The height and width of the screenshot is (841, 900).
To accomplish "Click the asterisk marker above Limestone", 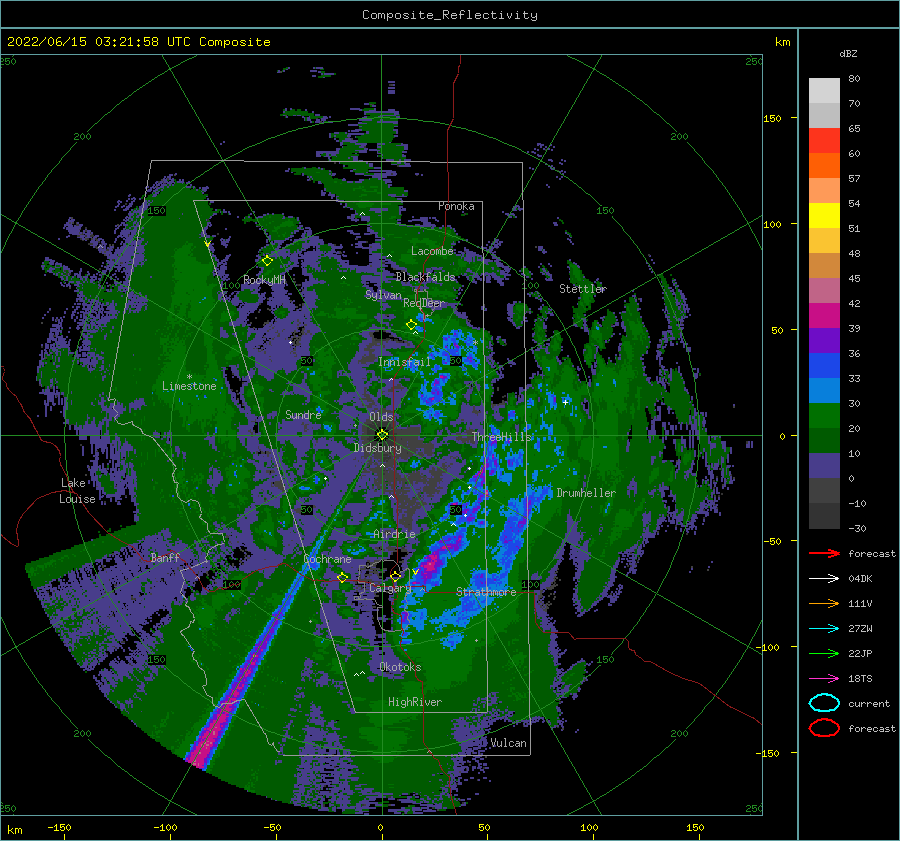I will tap(189, 377).
